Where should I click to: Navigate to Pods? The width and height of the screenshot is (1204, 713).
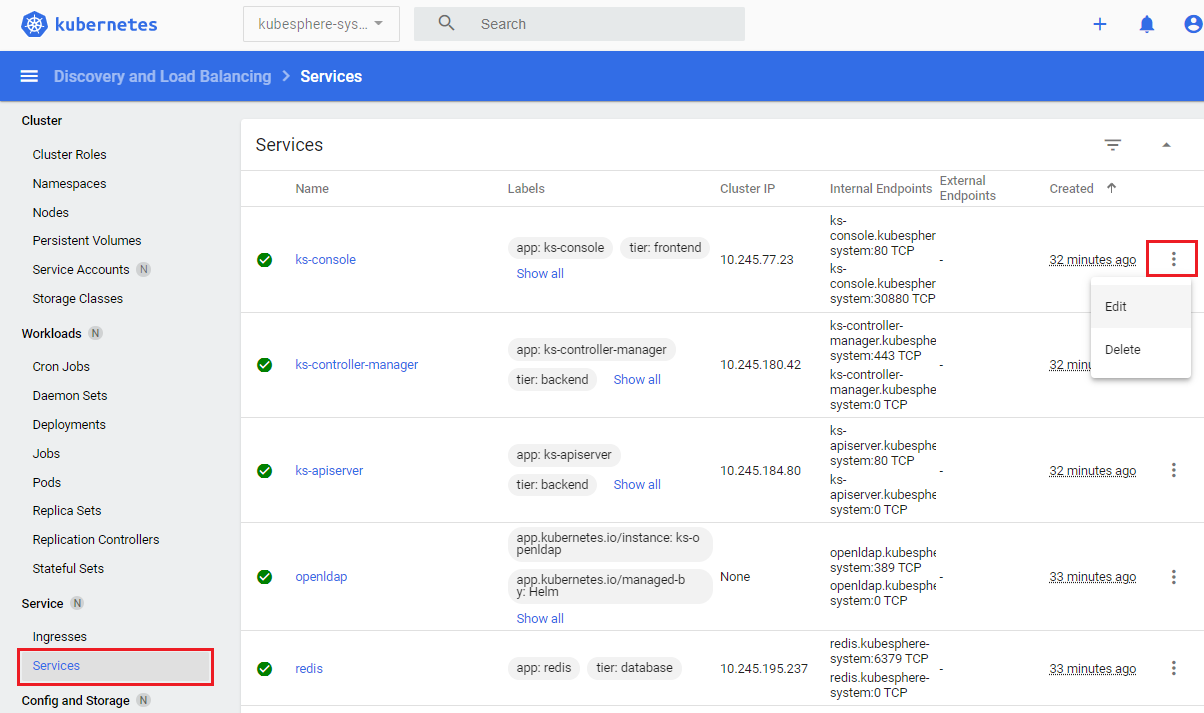tap(47, 482)
